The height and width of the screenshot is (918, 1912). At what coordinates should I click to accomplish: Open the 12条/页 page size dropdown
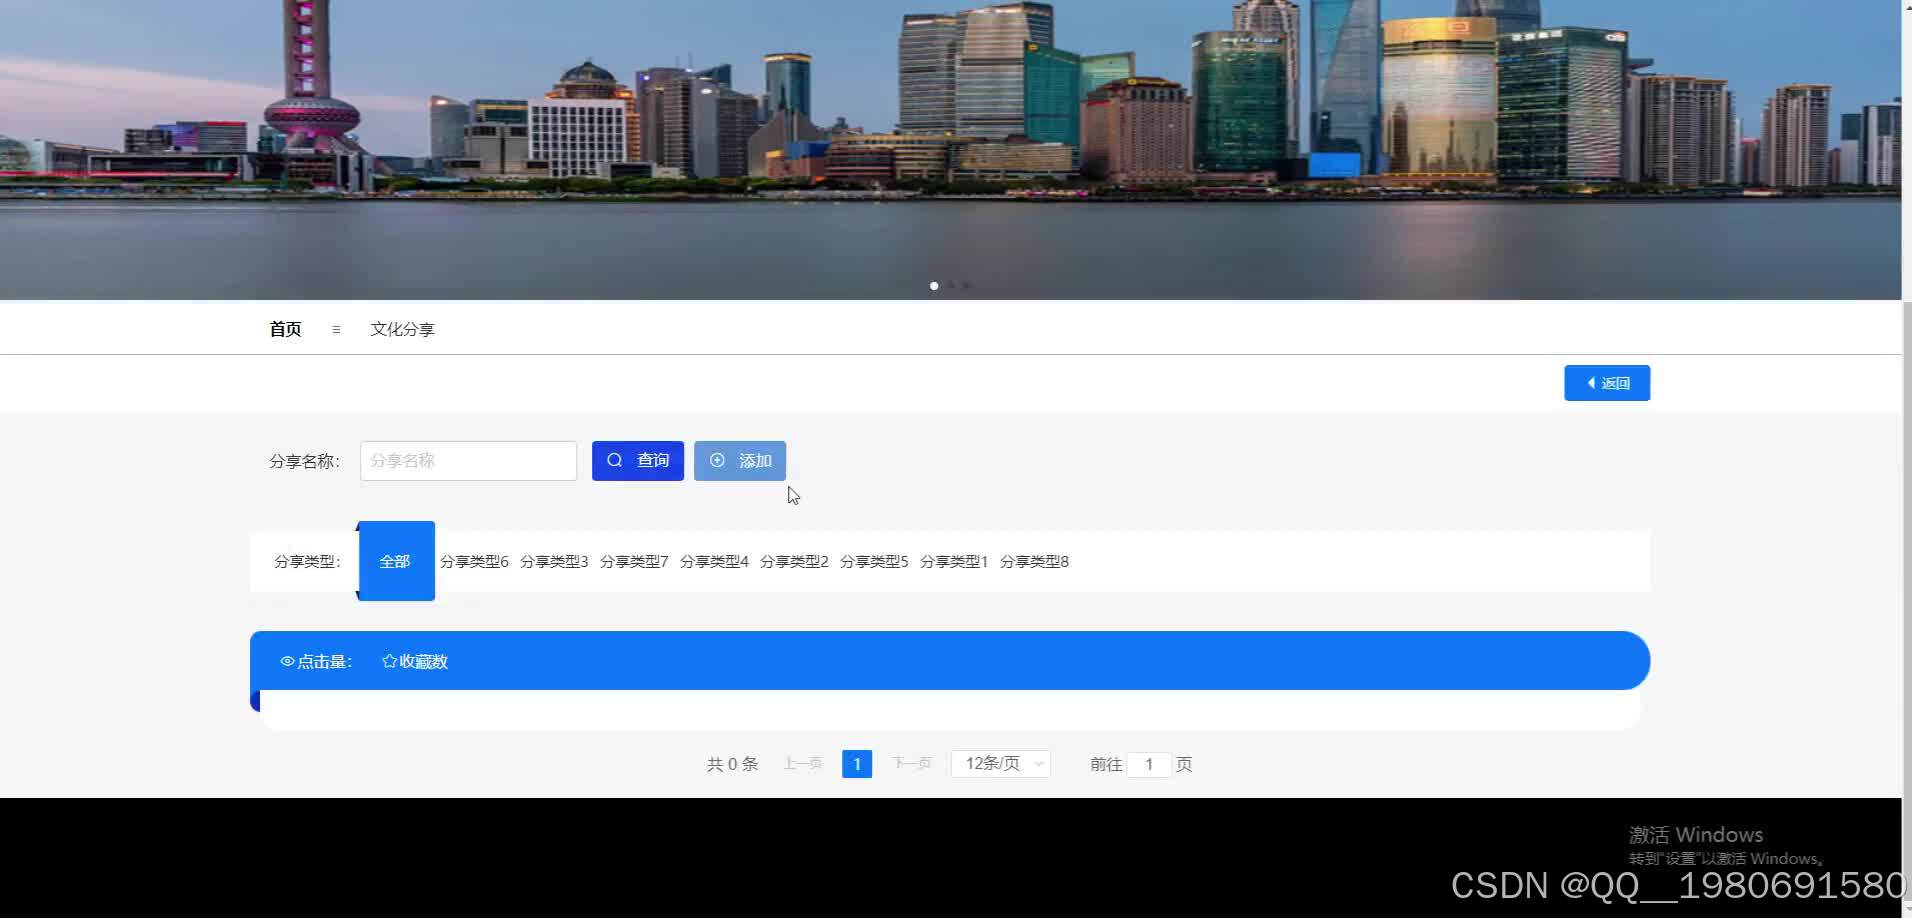(x=999, y=763)
